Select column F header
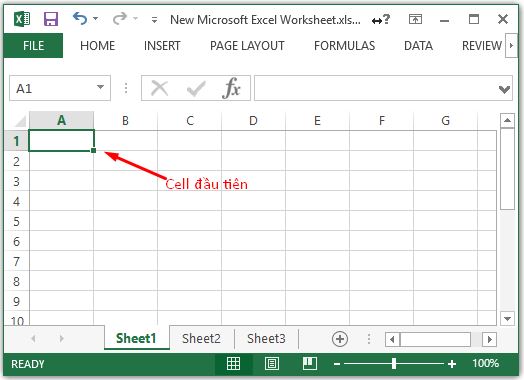The image size is (524, 380). click(x=382, y=120)
